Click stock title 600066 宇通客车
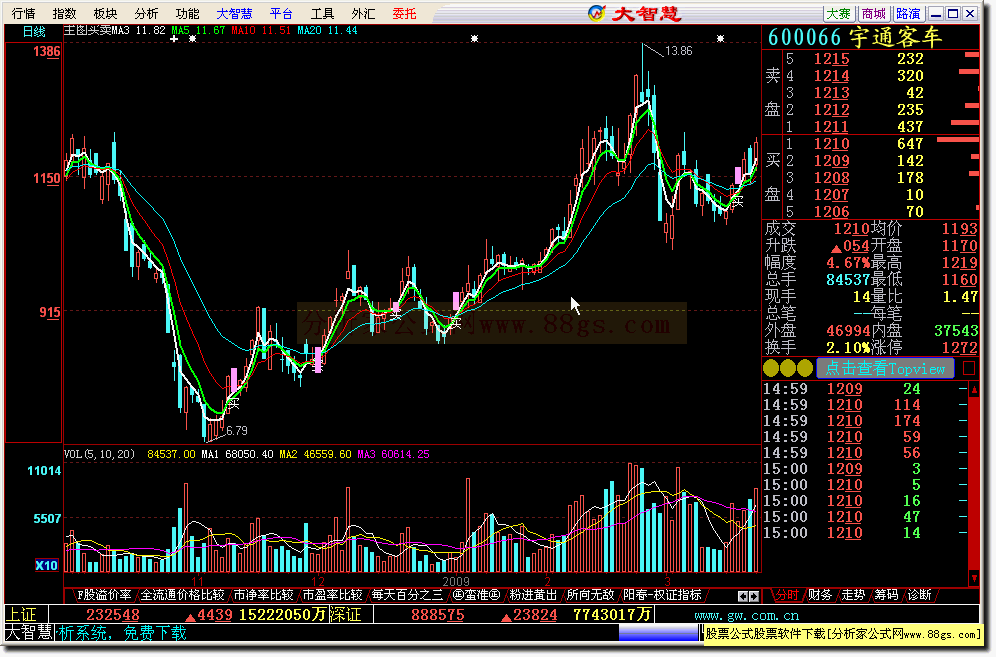Screen dimensions: 996x657 854,37
